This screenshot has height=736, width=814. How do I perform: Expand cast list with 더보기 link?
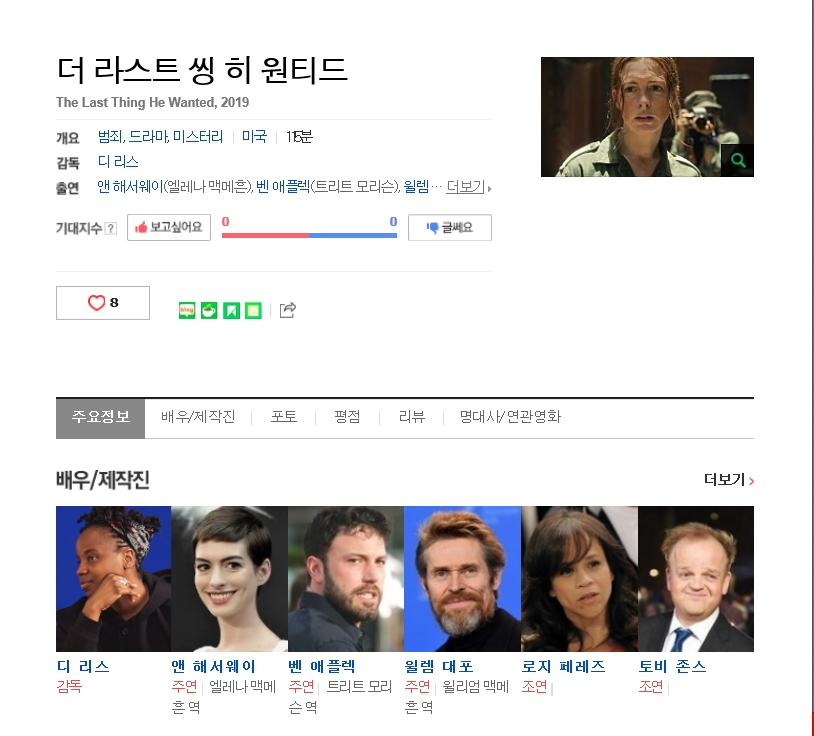tap(468, 186)
